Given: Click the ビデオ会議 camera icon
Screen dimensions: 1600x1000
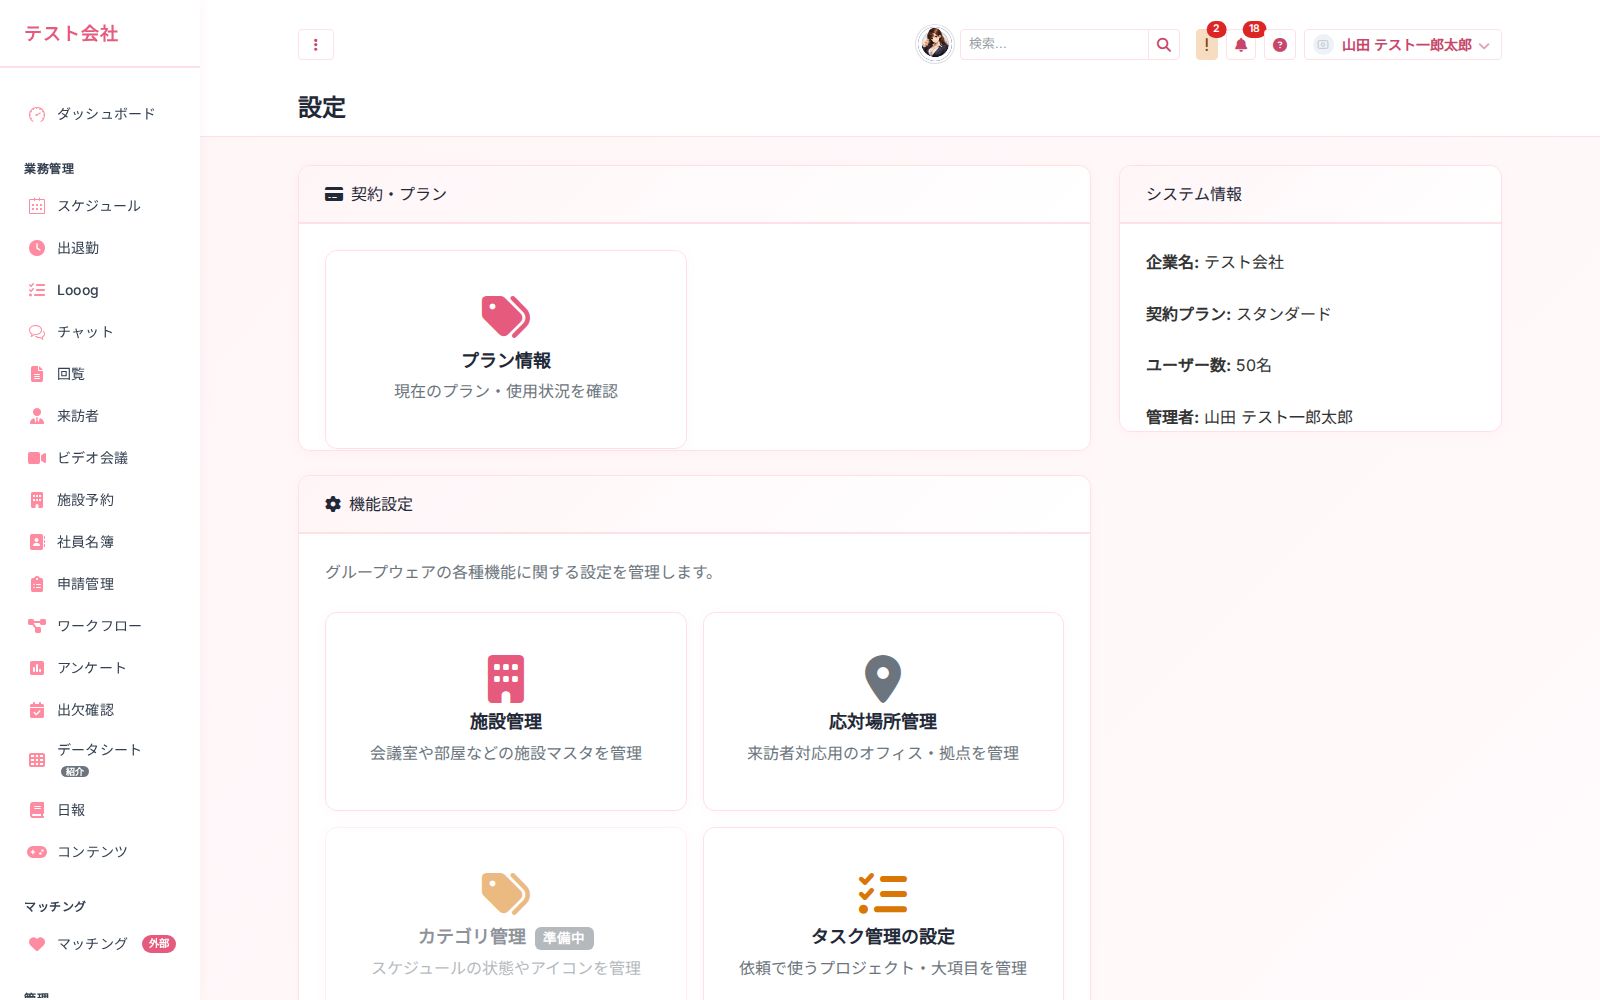Looking at the screenshot, I should tap(37, 458).
